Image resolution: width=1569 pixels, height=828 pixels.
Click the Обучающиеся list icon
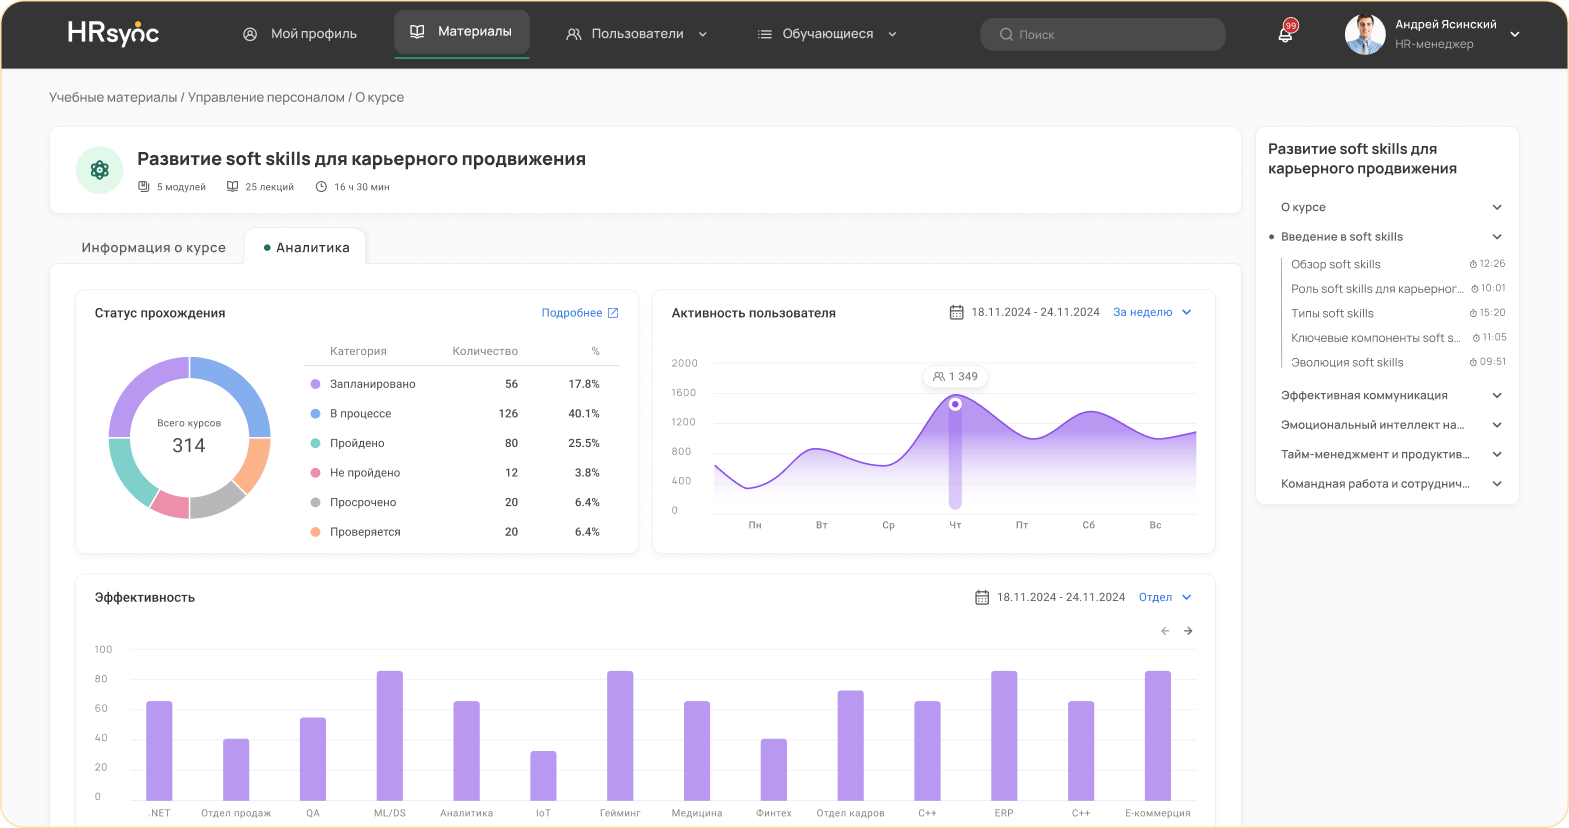pos(765,34)
